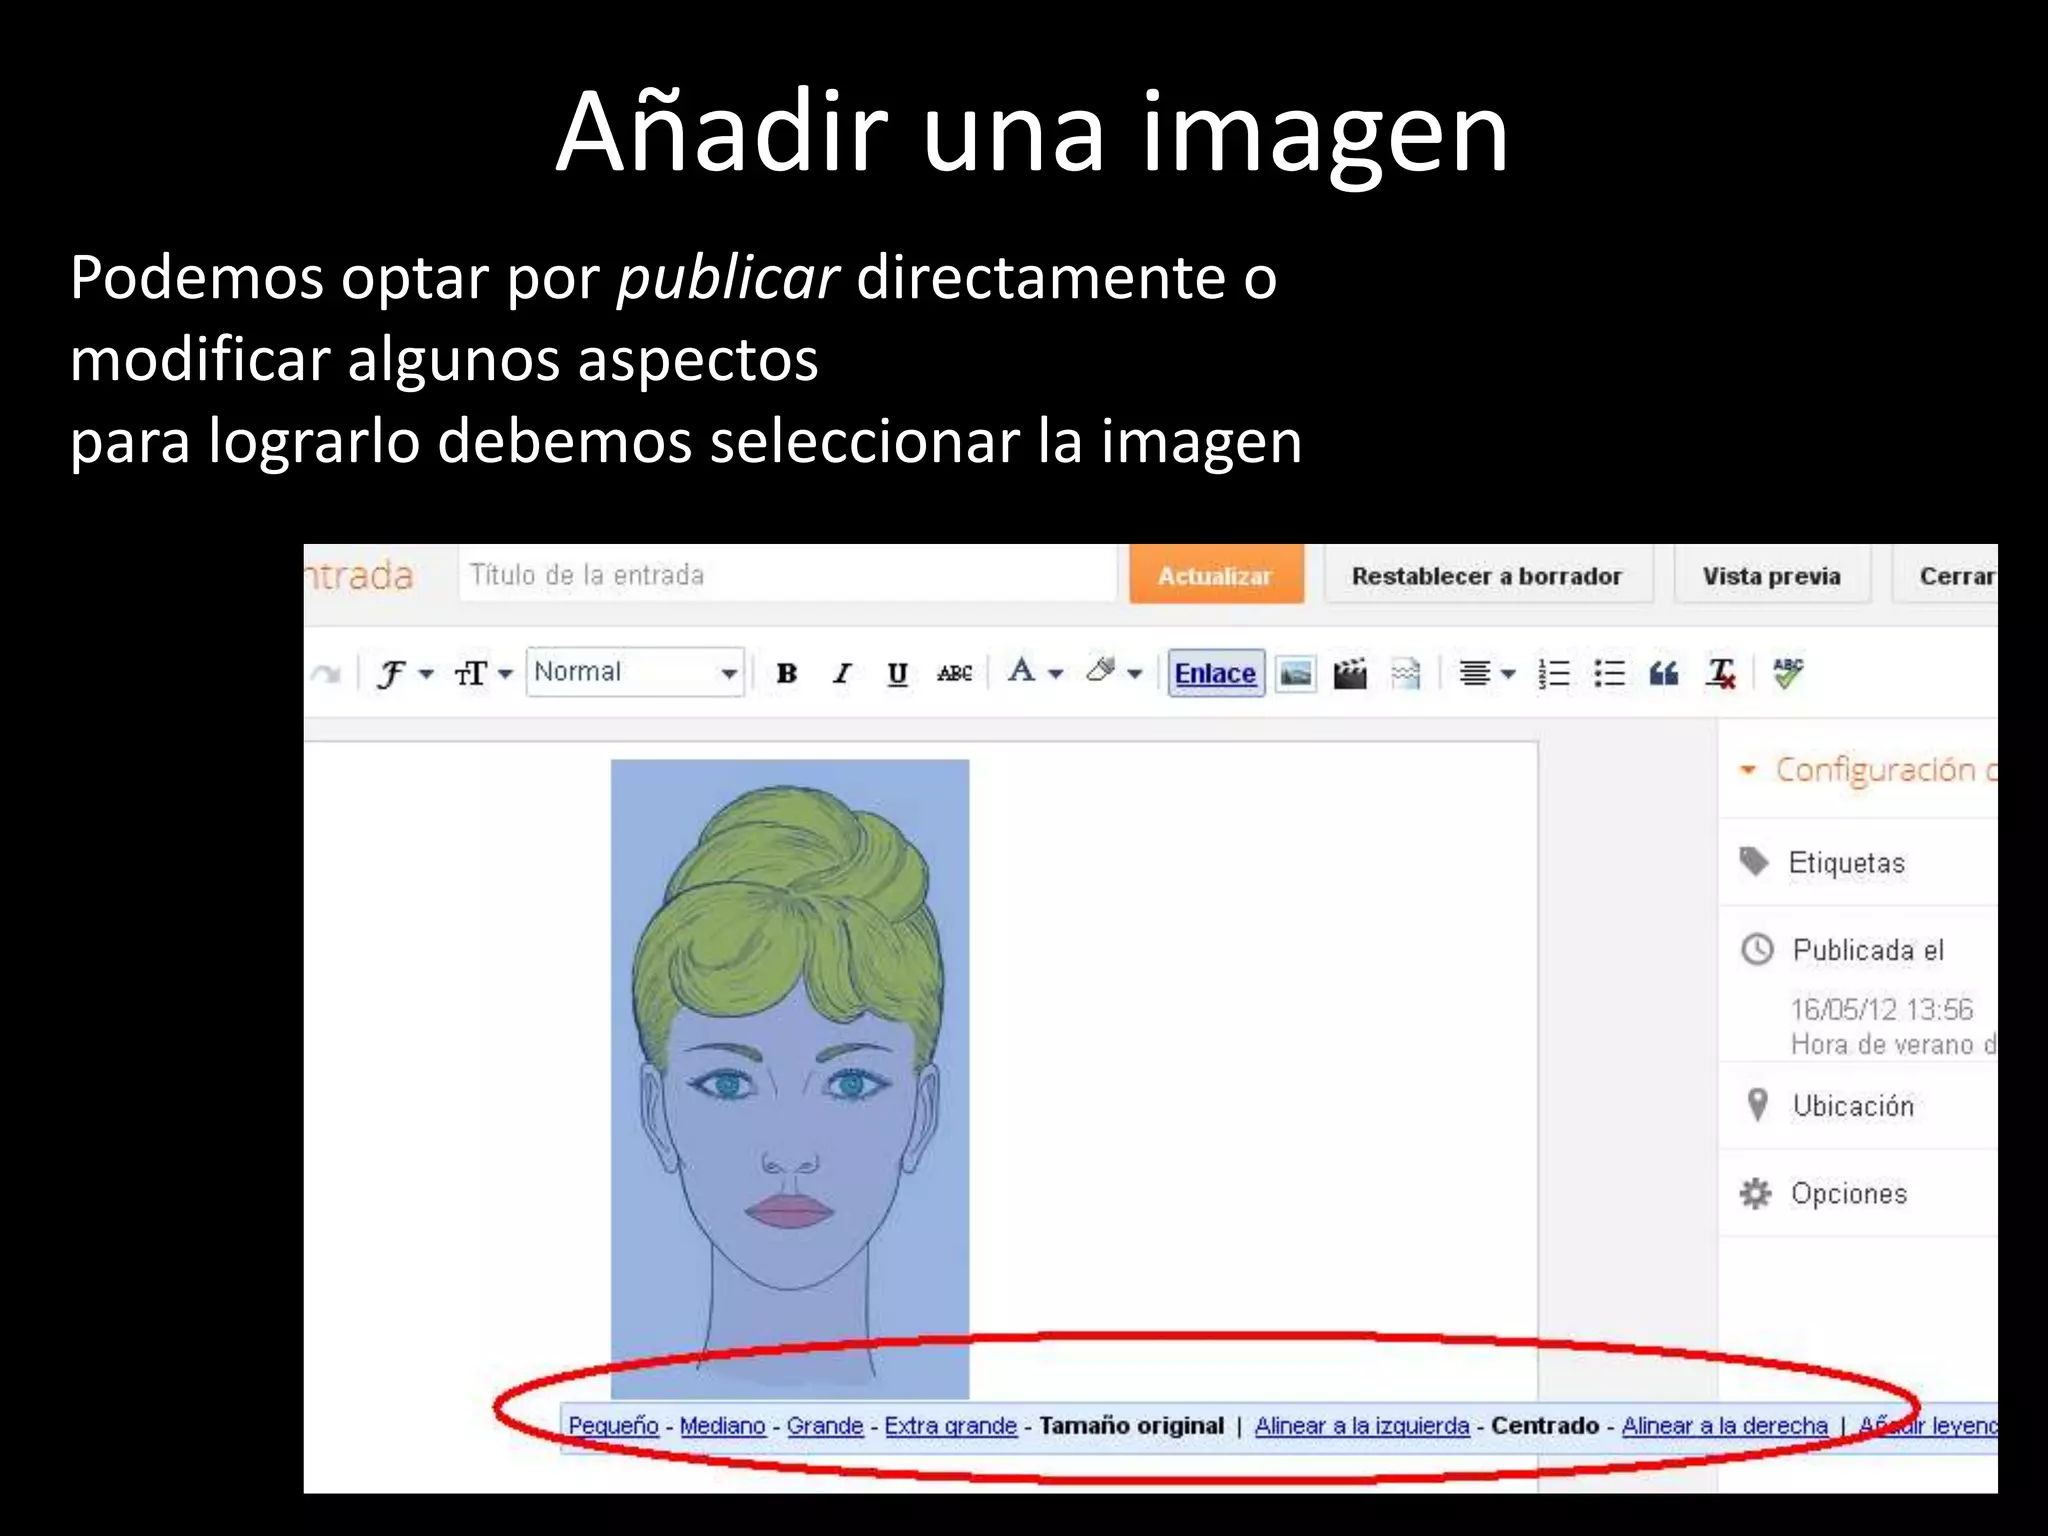Screen dimensions: 2048x1536
Task: Click Alinear a la derecha
Action: point(1725,1426)
